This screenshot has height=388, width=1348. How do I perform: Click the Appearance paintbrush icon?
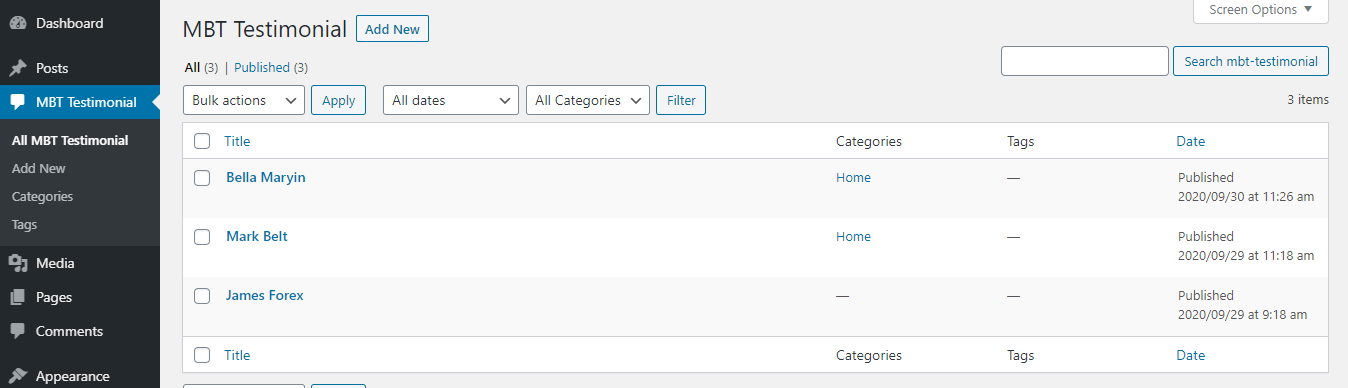[18, 376]
